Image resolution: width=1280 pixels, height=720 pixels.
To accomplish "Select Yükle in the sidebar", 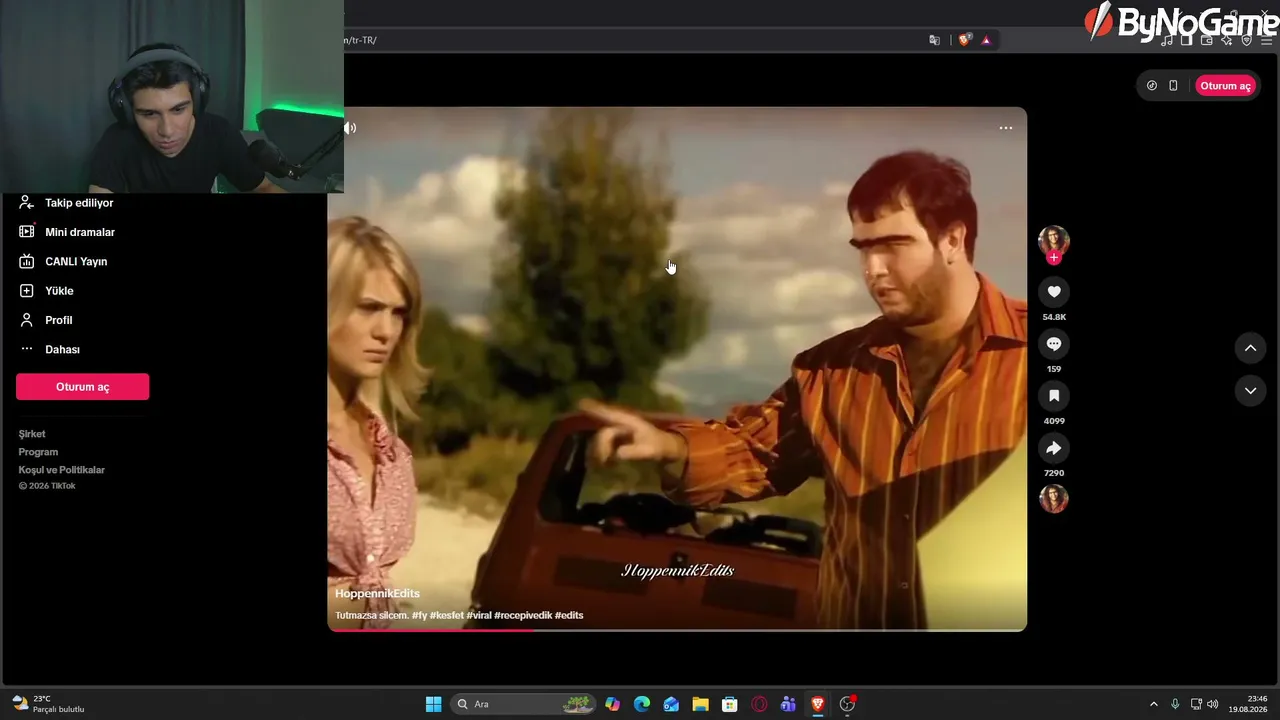I will (x=46, y=291).
